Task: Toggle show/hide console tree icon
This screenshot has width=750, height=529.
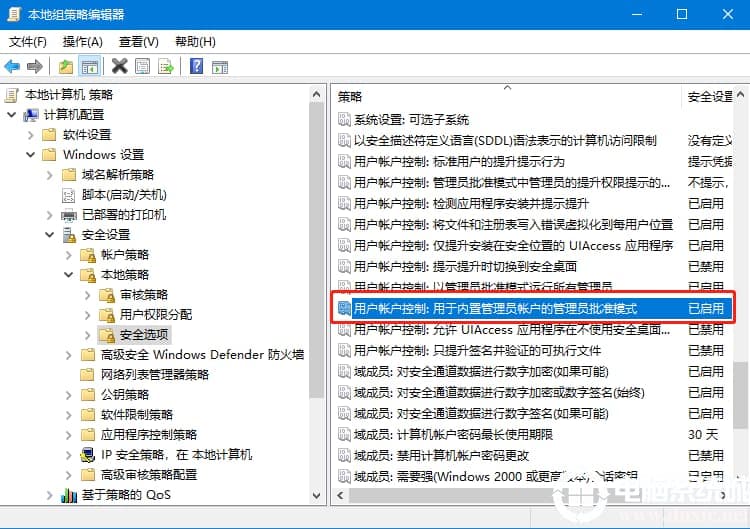Action: tap(89, 66)
